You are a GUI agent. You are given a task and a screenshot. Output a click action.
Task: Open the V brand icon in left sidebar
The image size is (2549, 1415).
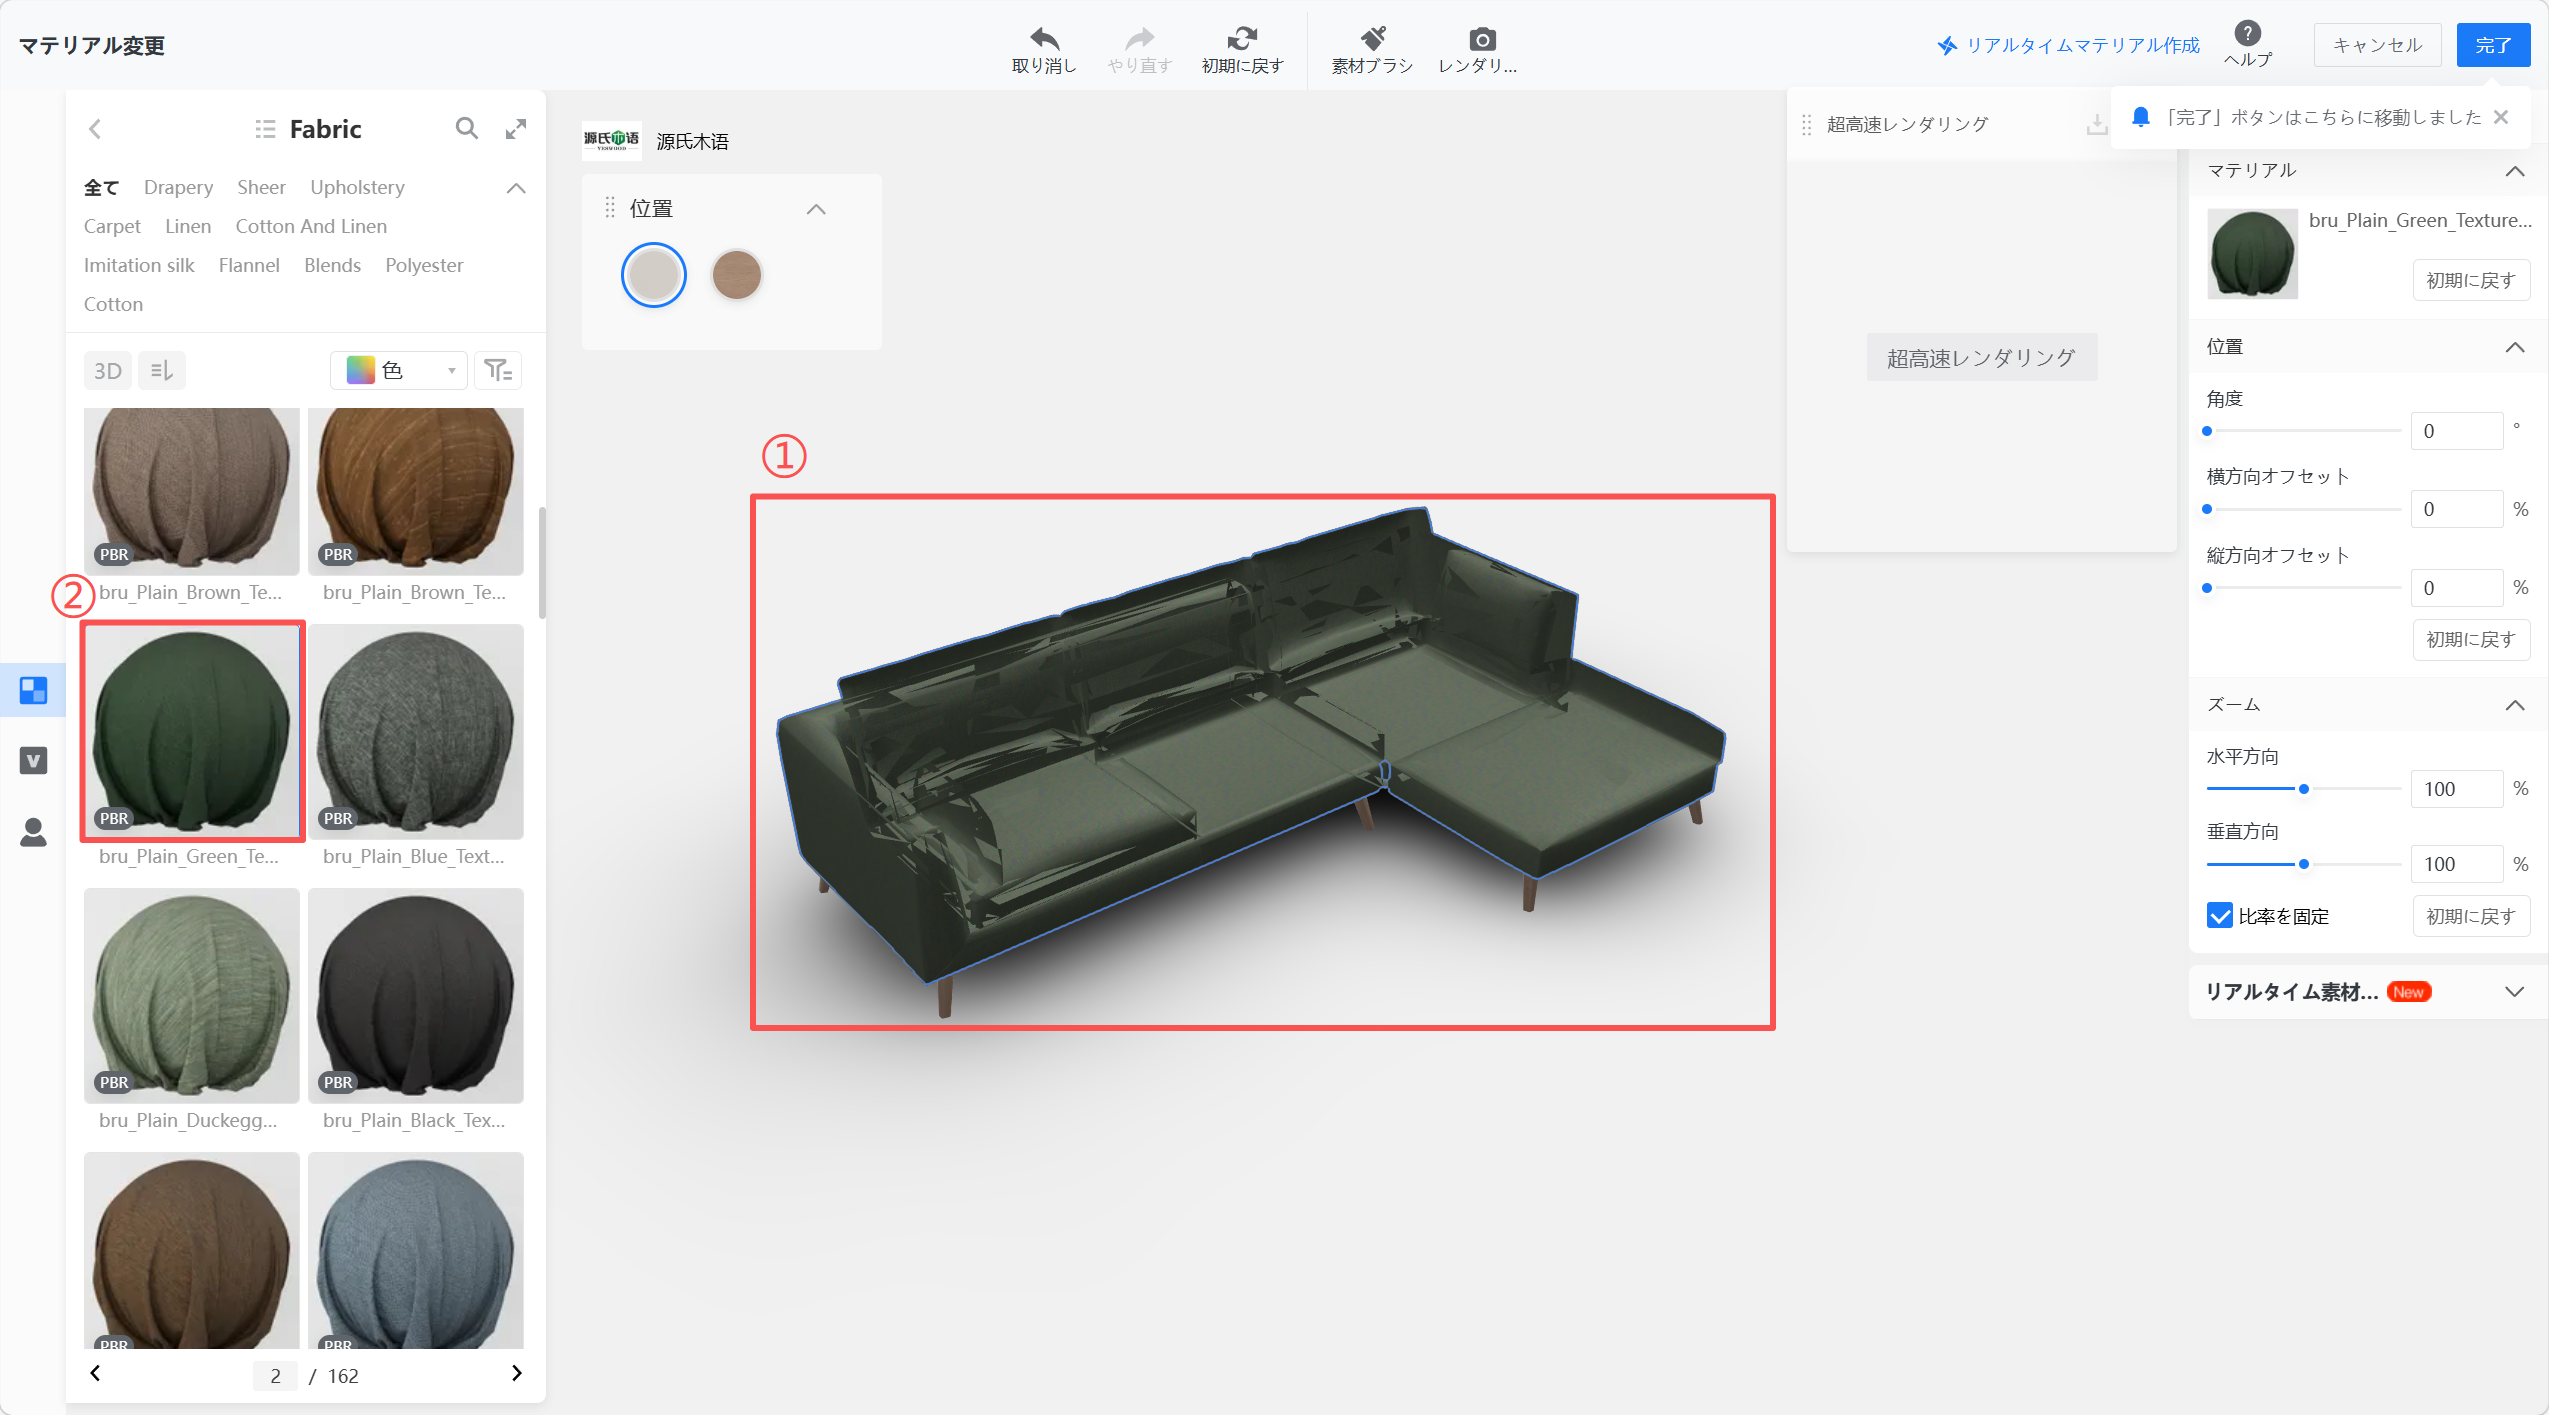click(33, 761)
